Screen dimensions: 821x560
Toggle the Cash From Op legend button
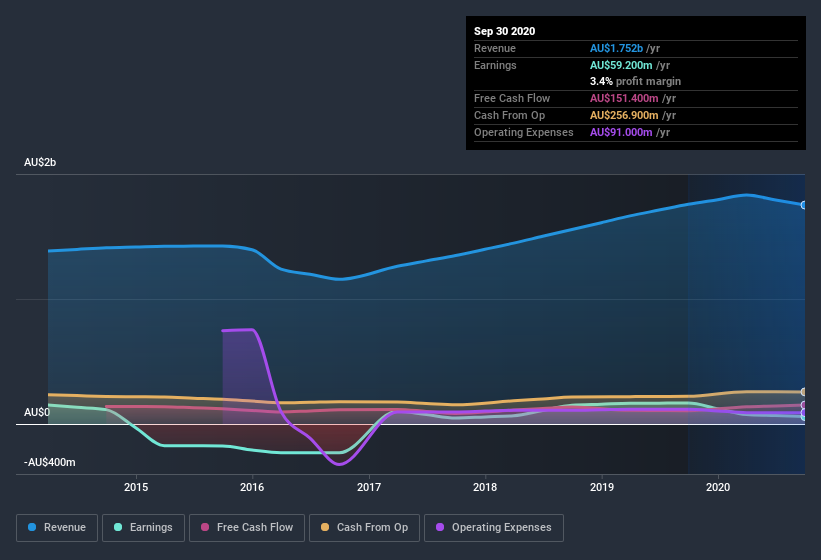(364, 528)
